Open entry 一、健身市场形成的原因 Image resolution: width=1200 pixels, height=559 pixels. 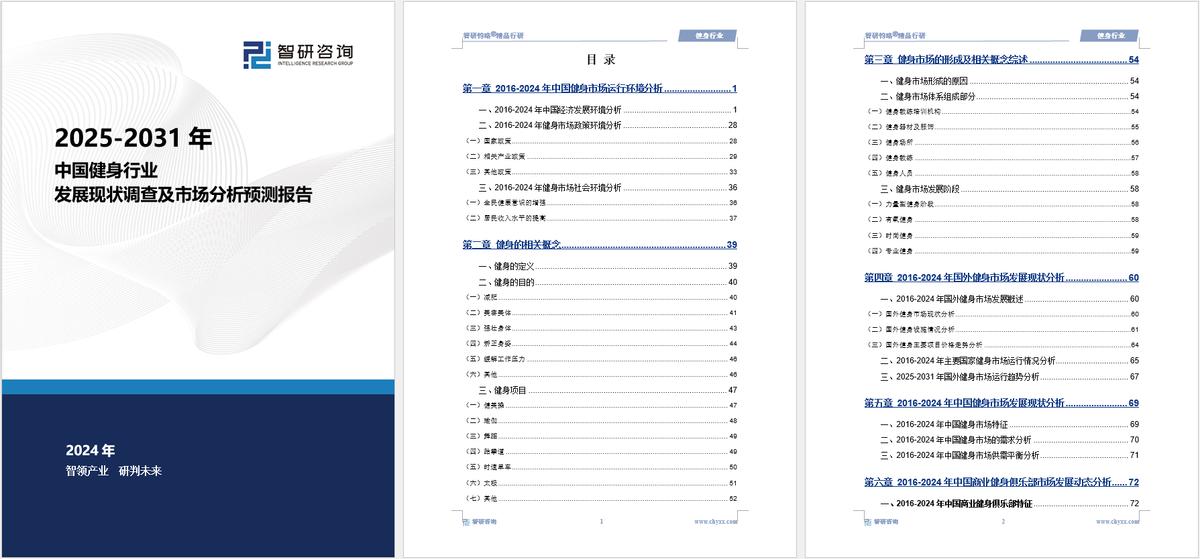[x=1009, y=80]
